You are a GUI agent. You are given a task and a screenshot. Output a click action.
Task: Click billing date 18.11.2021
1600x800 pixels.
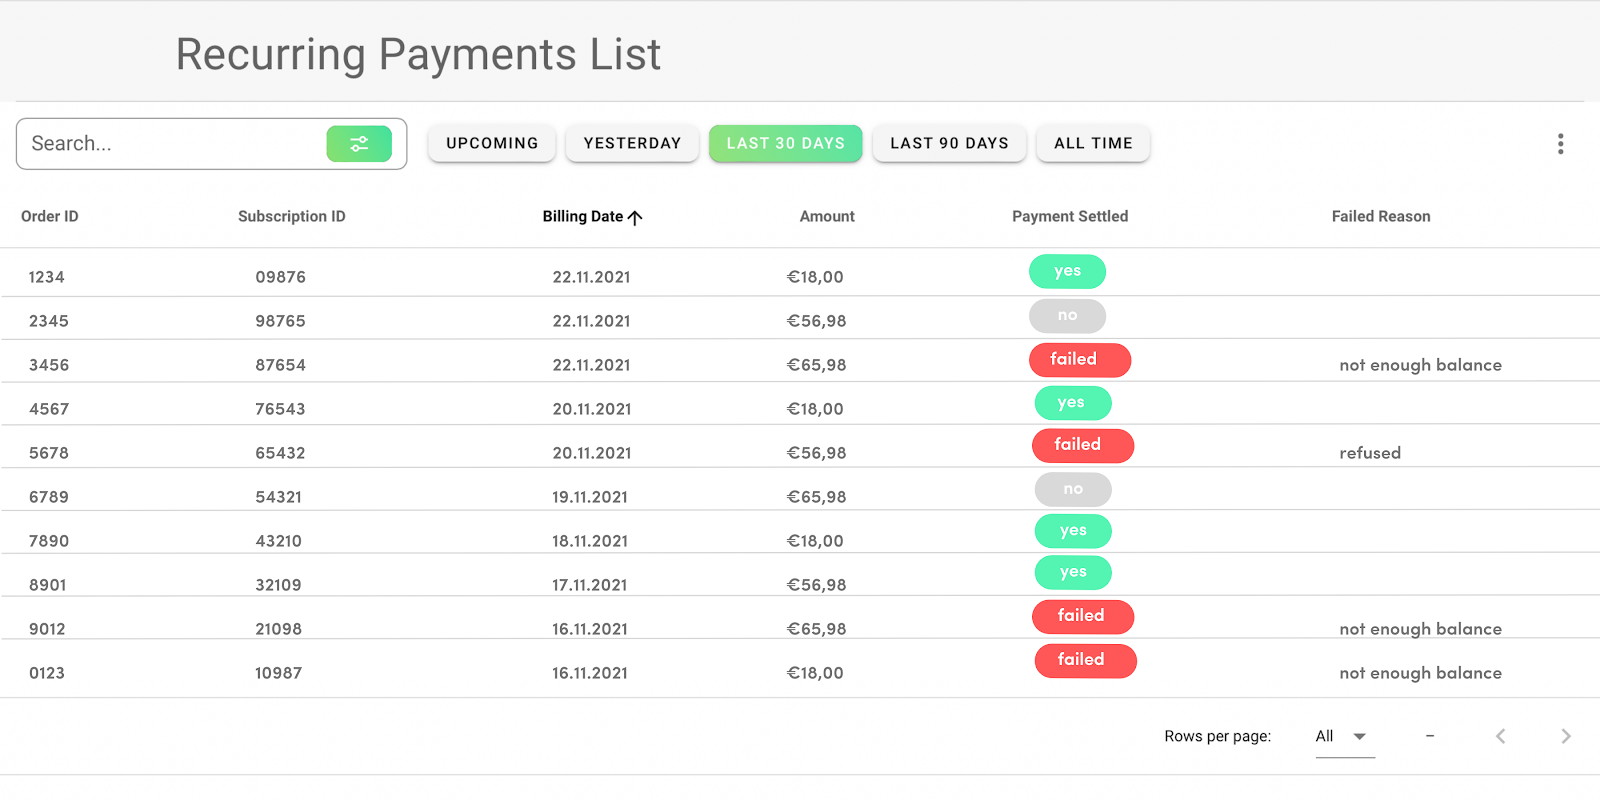[x=590, y=541]
